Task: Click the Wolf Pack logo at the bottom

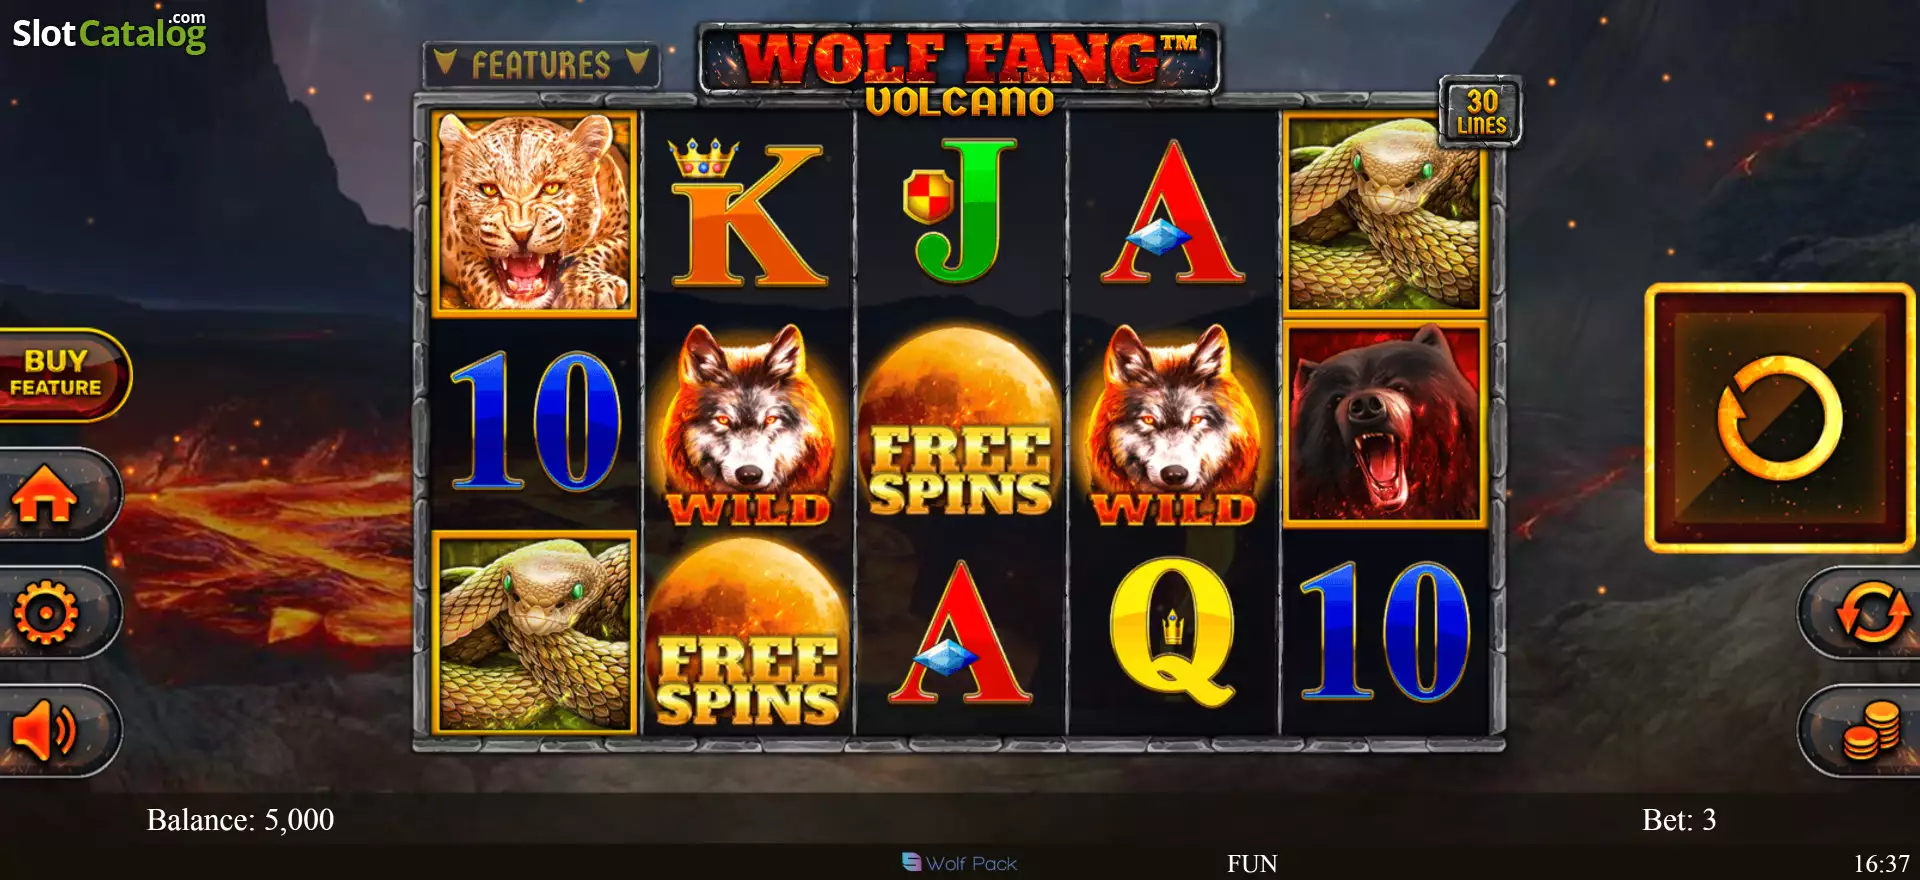Action: pyautogui.click(x=959, y=863)
